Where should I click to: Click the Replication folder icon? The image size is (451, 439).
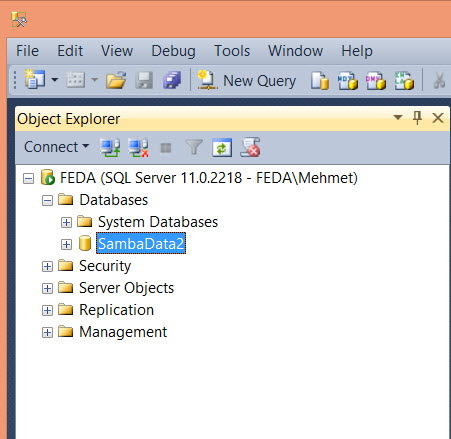click(65, 309)
